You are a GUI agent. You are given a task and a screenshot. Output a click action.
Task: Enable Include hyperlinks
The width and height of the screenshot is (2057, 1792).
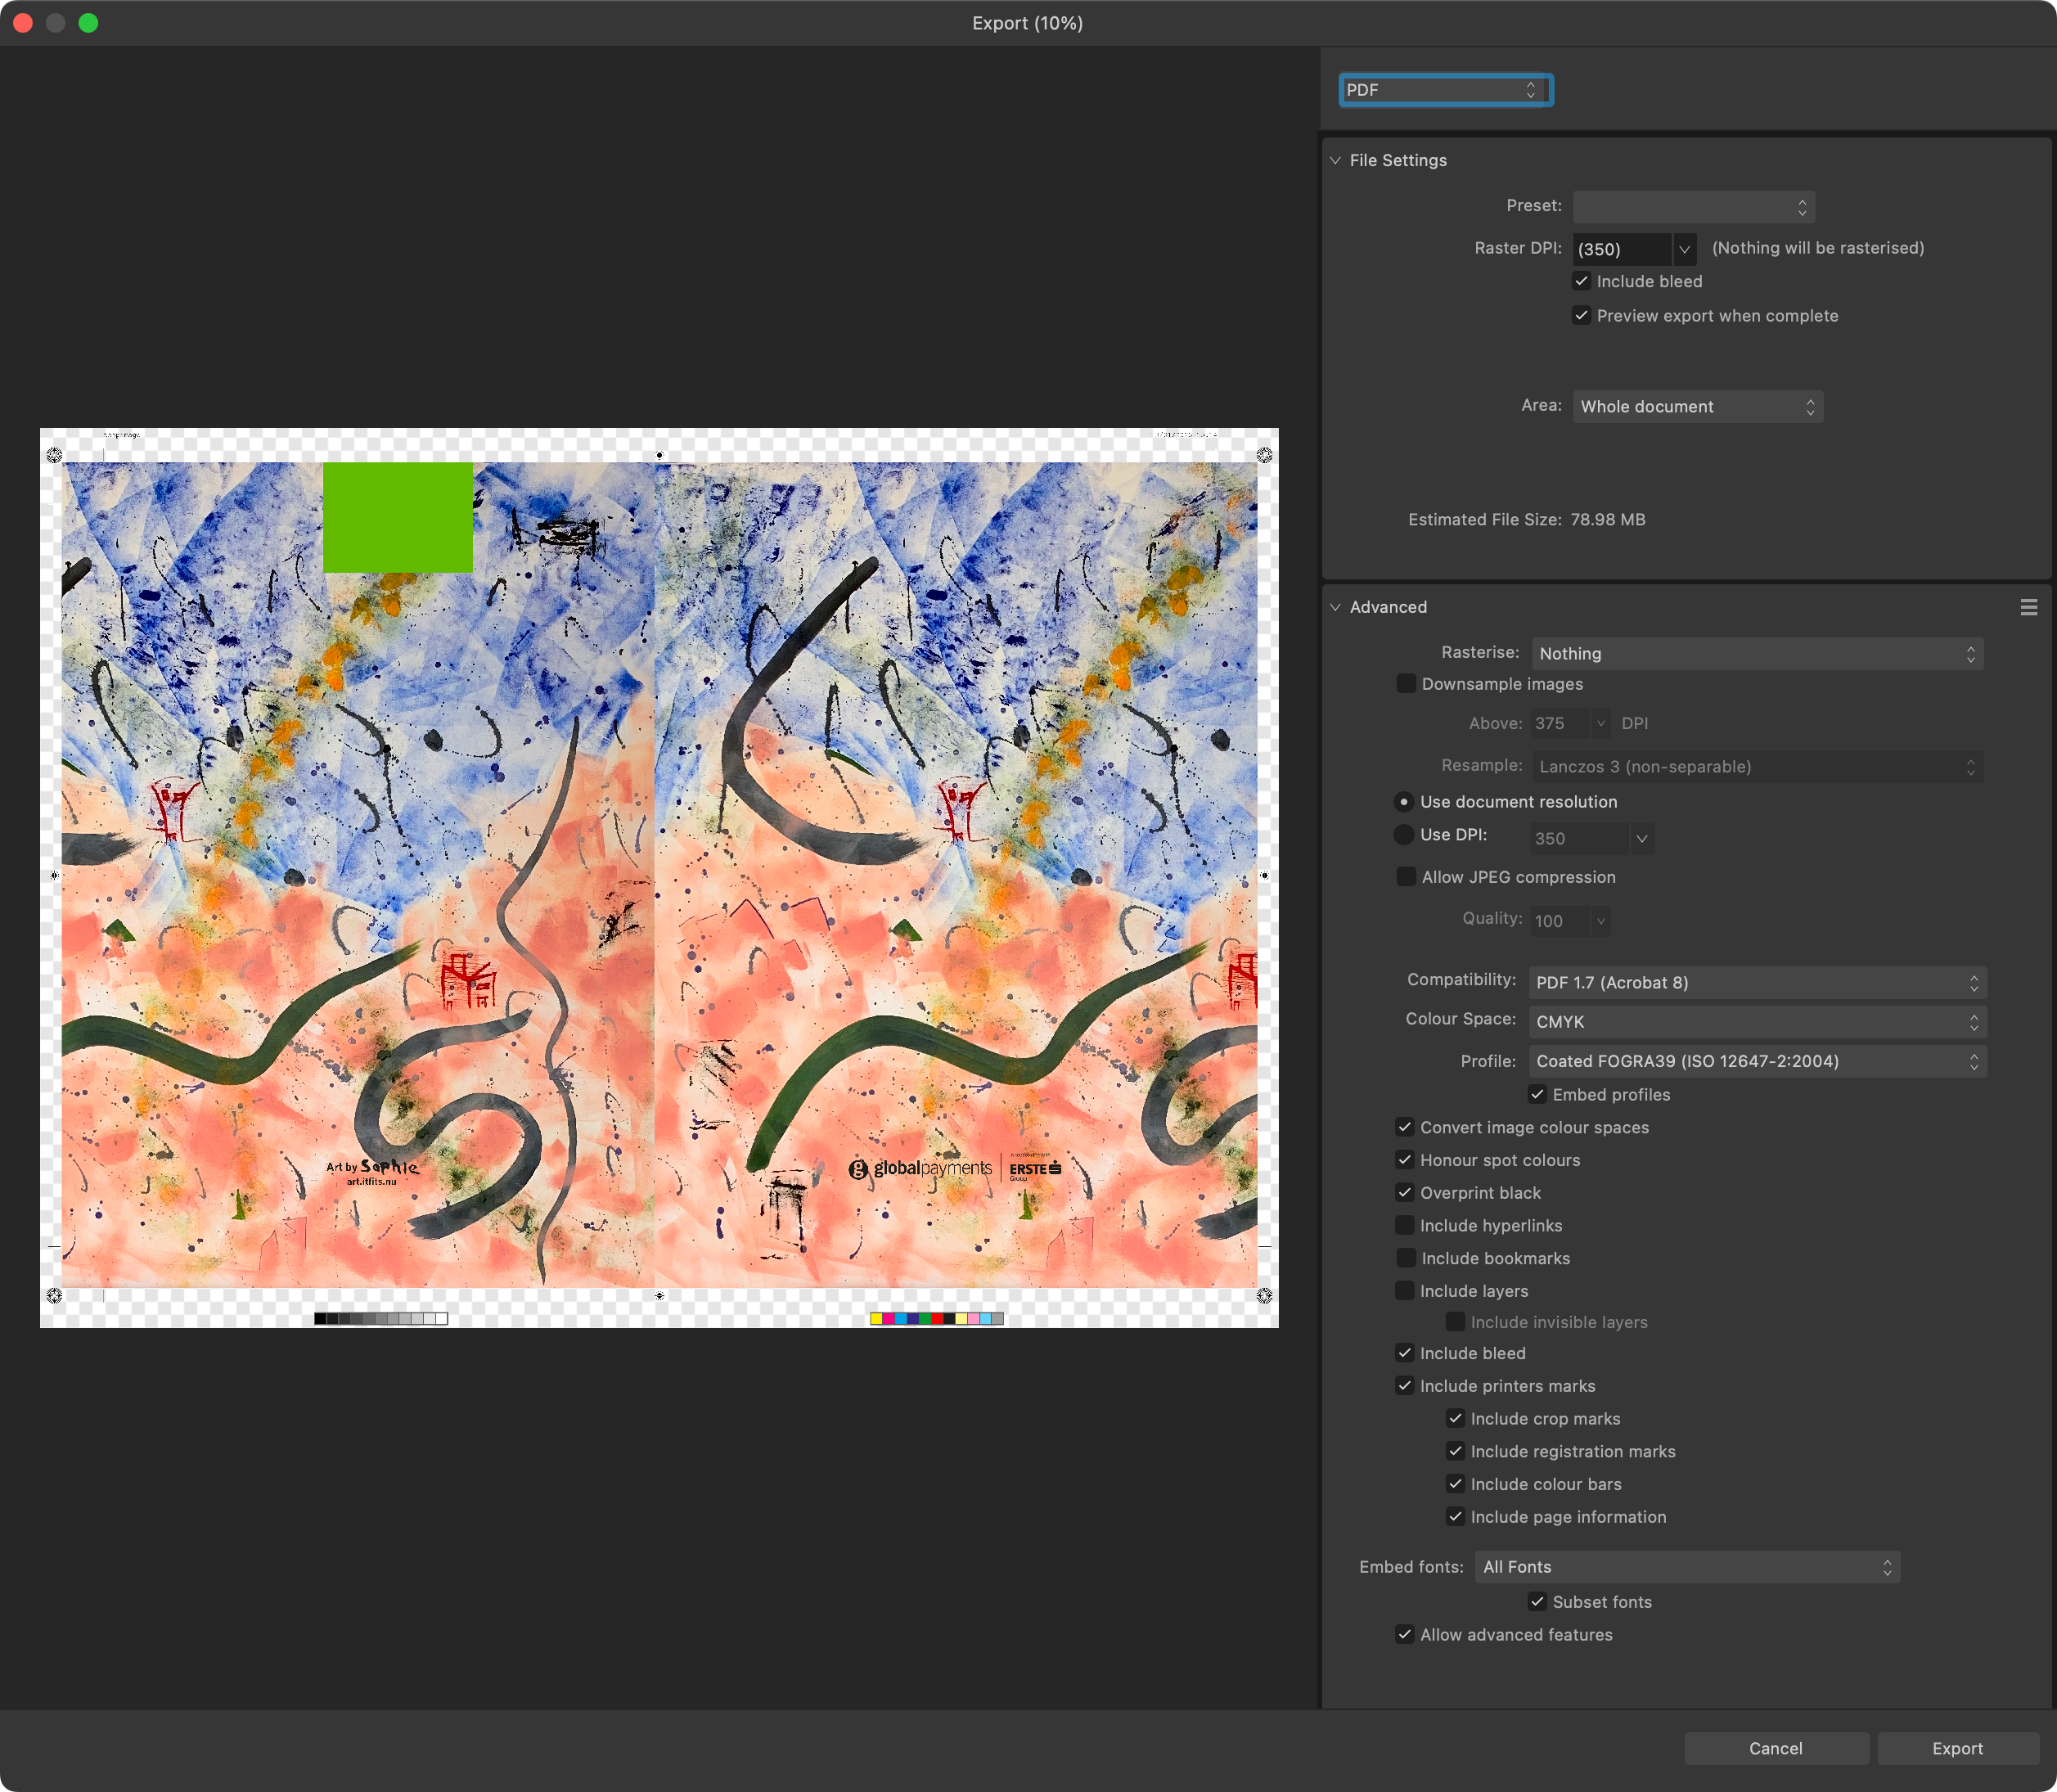click(1405, 1226)
